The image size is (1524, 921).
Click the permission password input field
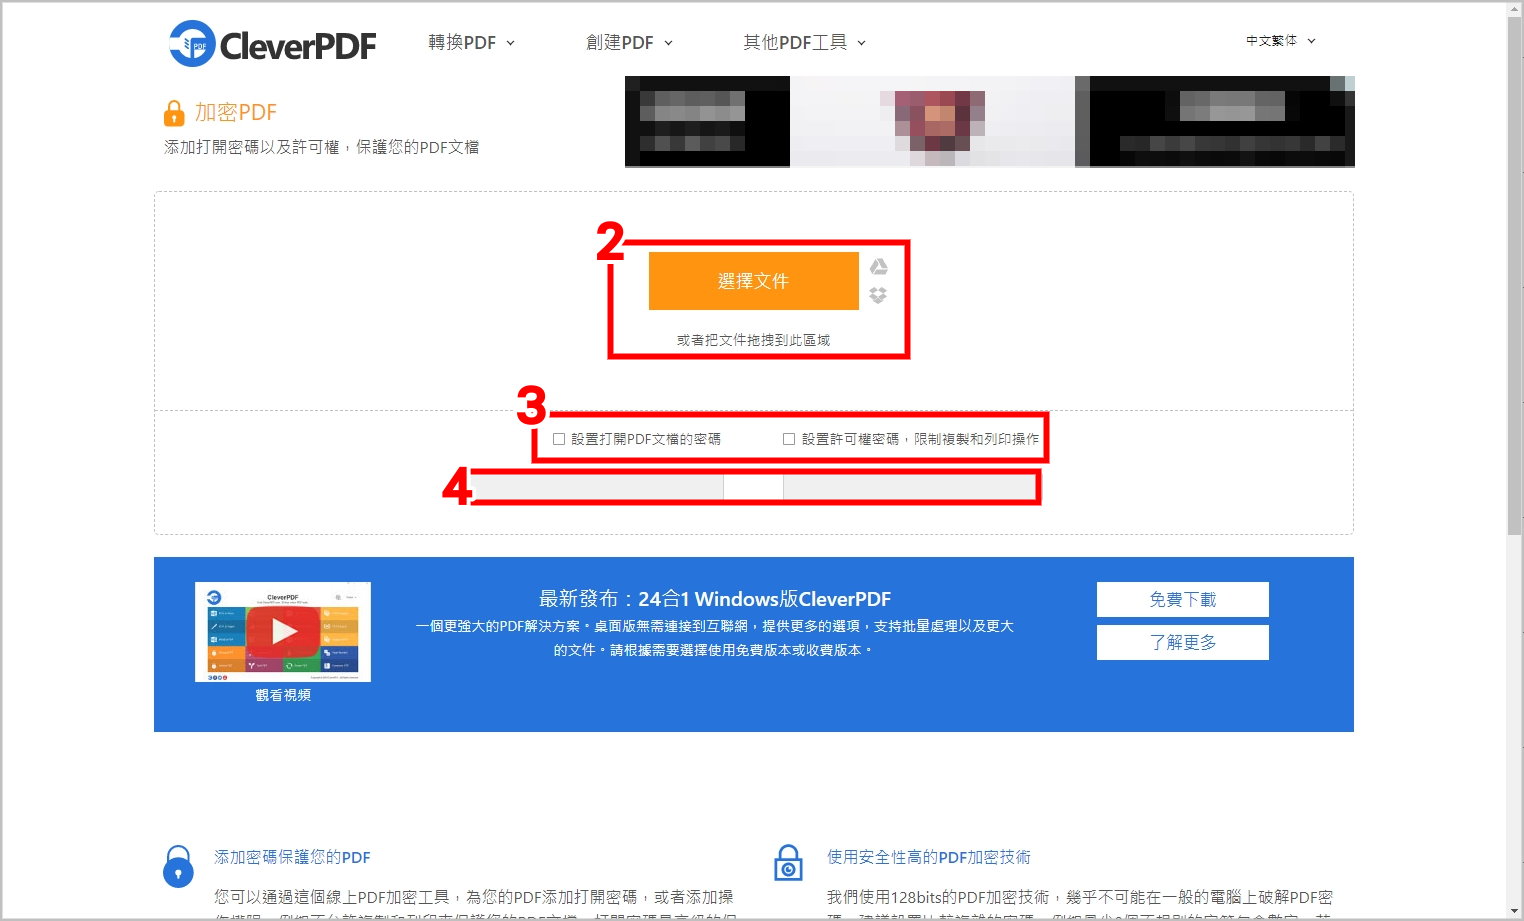909,487
